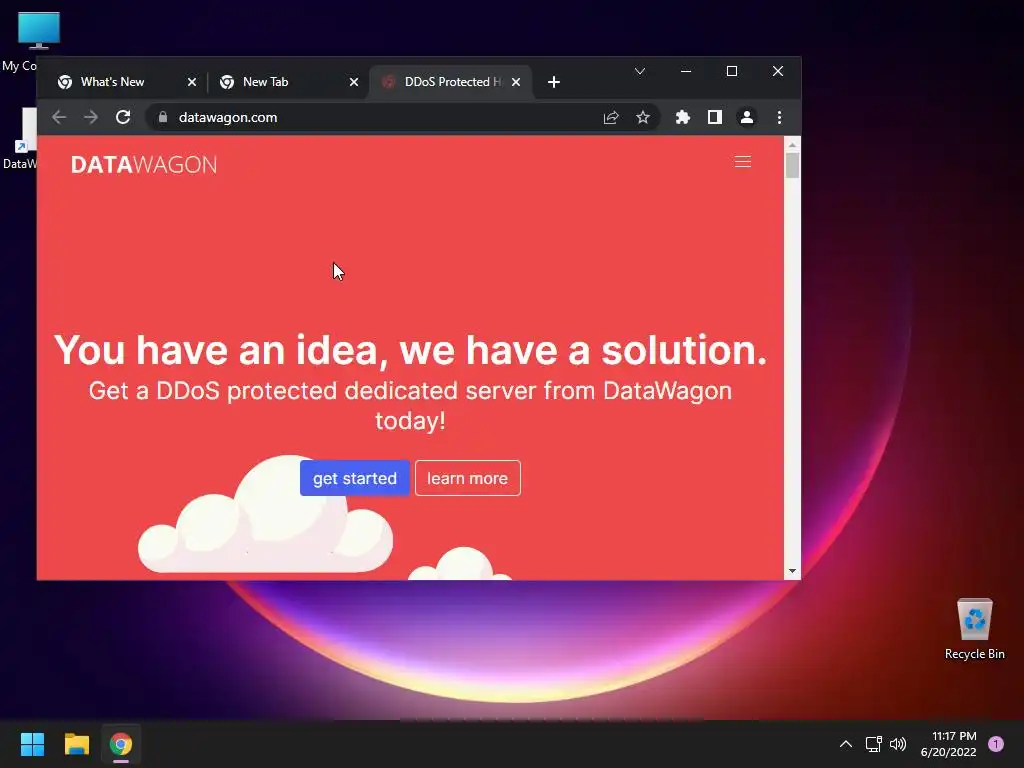Click the share this page icon
The image size is (1024, 768).
pyautogui.click(x=611, y=118)
